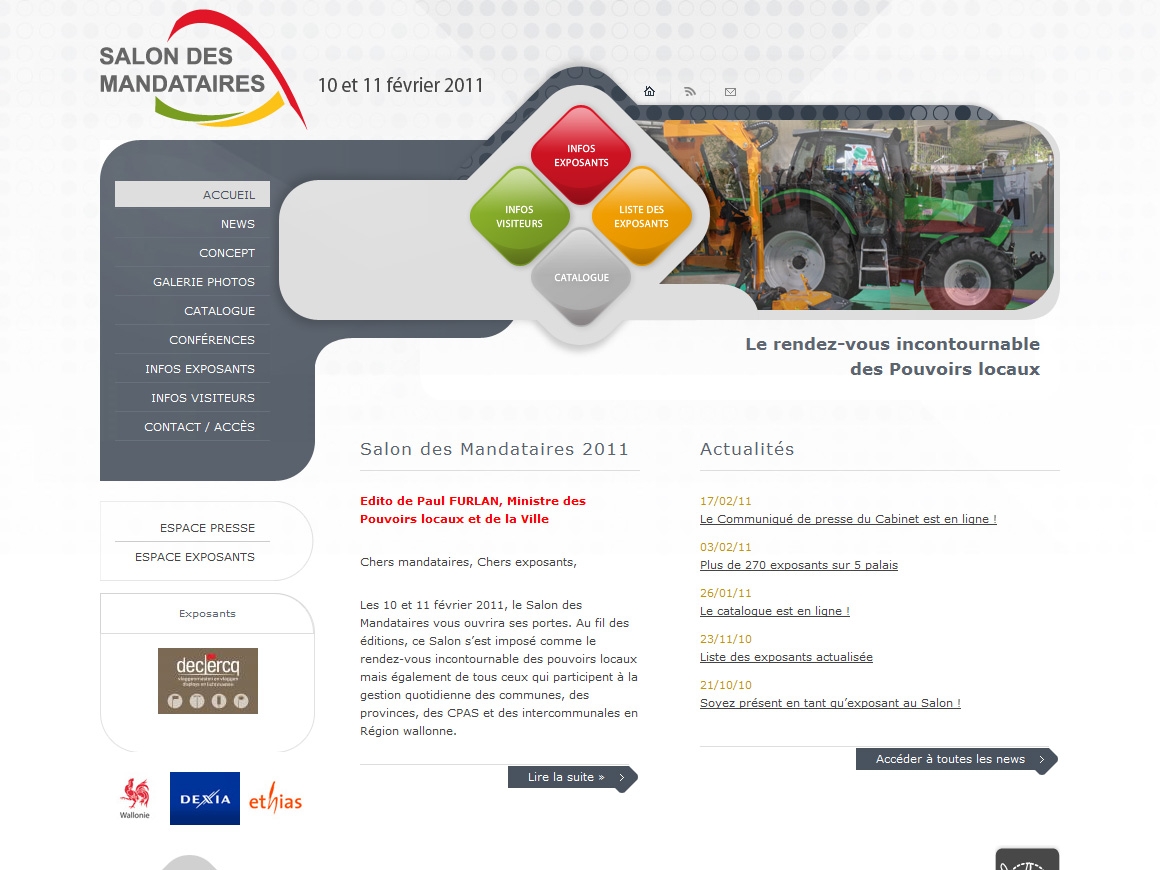This screenshot has width=1160, height=870.
Task: Click the grey Catalogue diamond button
Action: (581, 277)
